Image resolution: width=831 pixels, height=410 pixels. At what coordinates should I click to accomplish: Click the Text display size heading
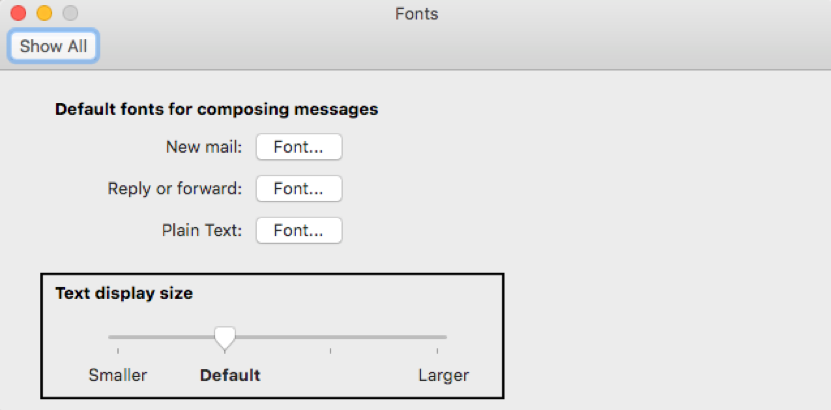coord(124,293)
